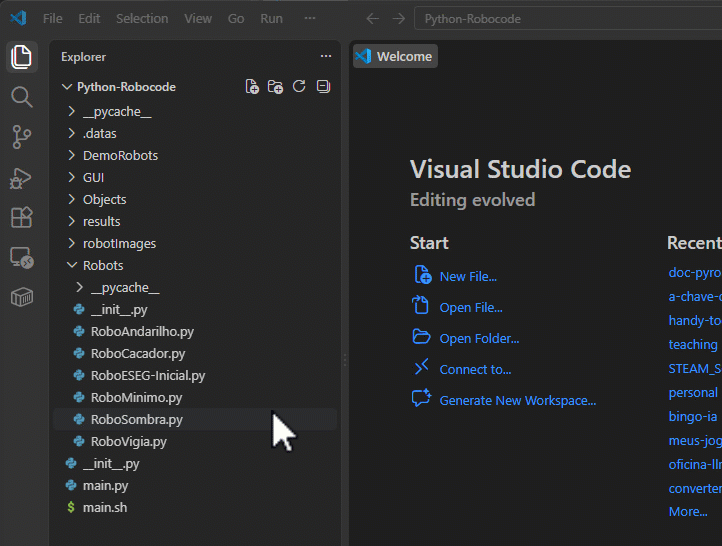Open the Search view in activity bar
The image size is (722, 546).
pyautogui.click(x=21, y=97)
